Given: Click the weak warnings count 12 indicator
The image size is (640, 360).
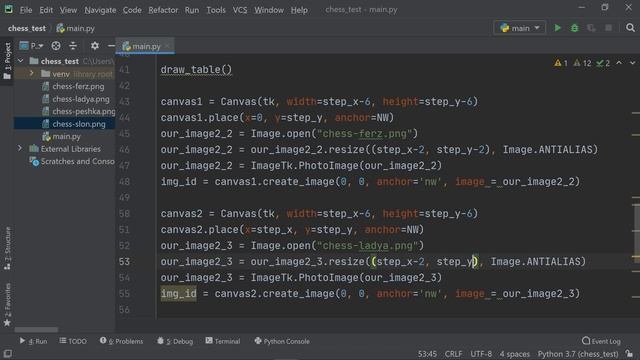Looking at the screenshot, I should click(x=582, y=63).
